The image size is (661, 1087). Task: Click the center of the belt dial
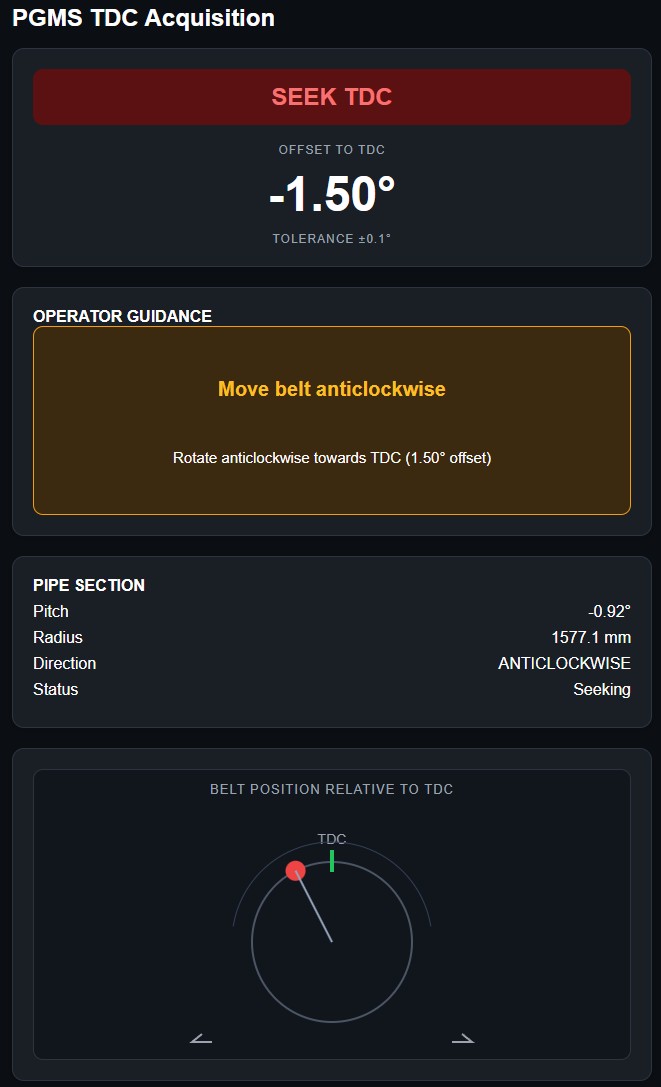point(332,941)
